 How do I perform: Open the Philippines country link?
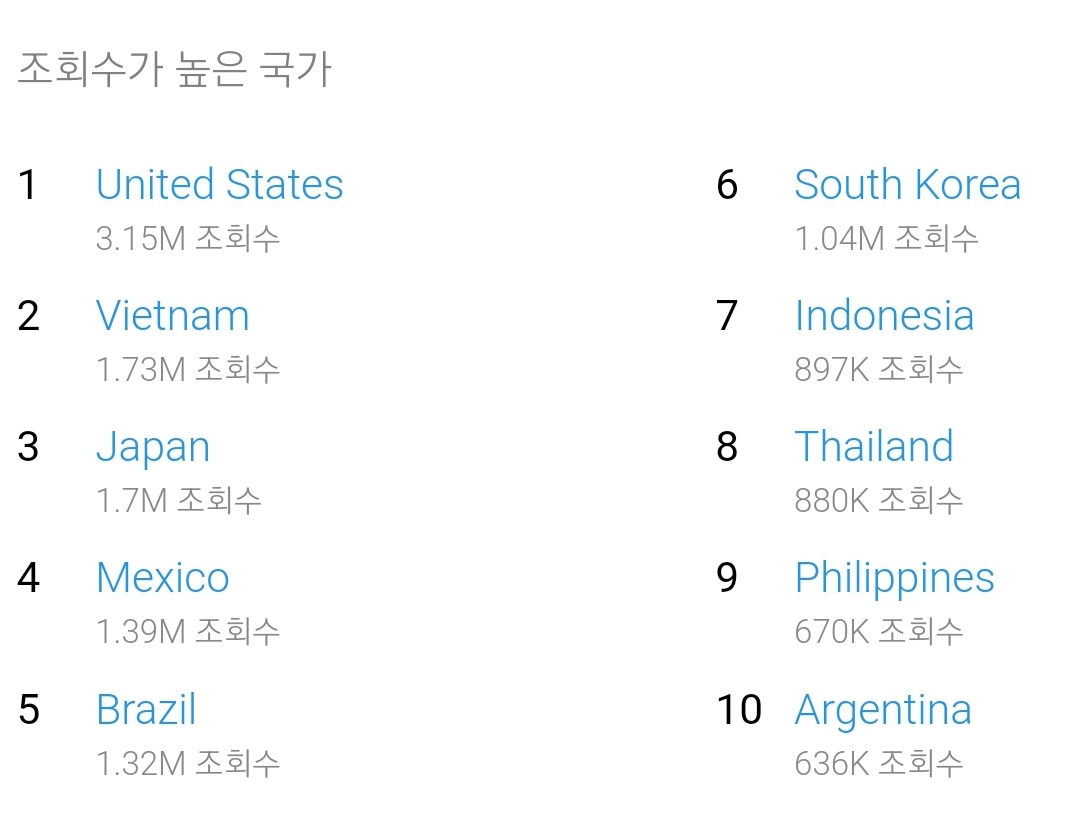(894, 578)
